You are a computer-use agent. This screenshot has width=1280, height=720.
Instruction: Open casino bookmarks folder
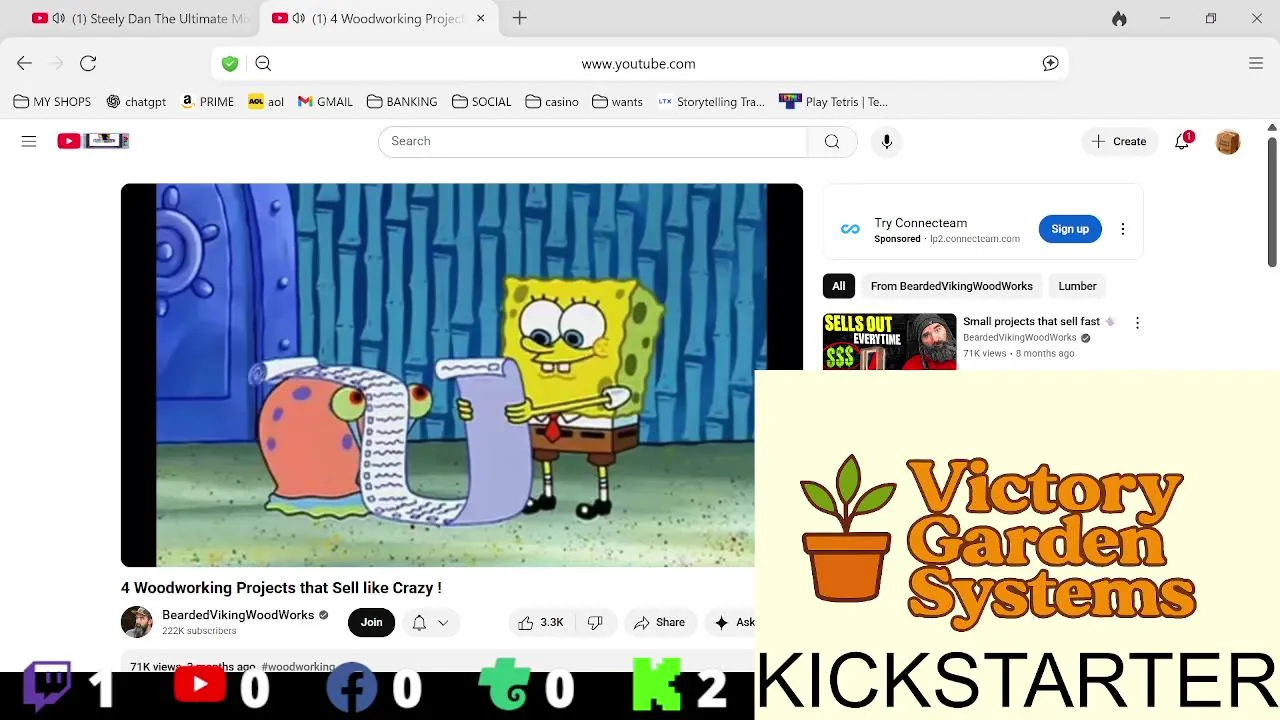pyautogui.click(x=551, y=102)
